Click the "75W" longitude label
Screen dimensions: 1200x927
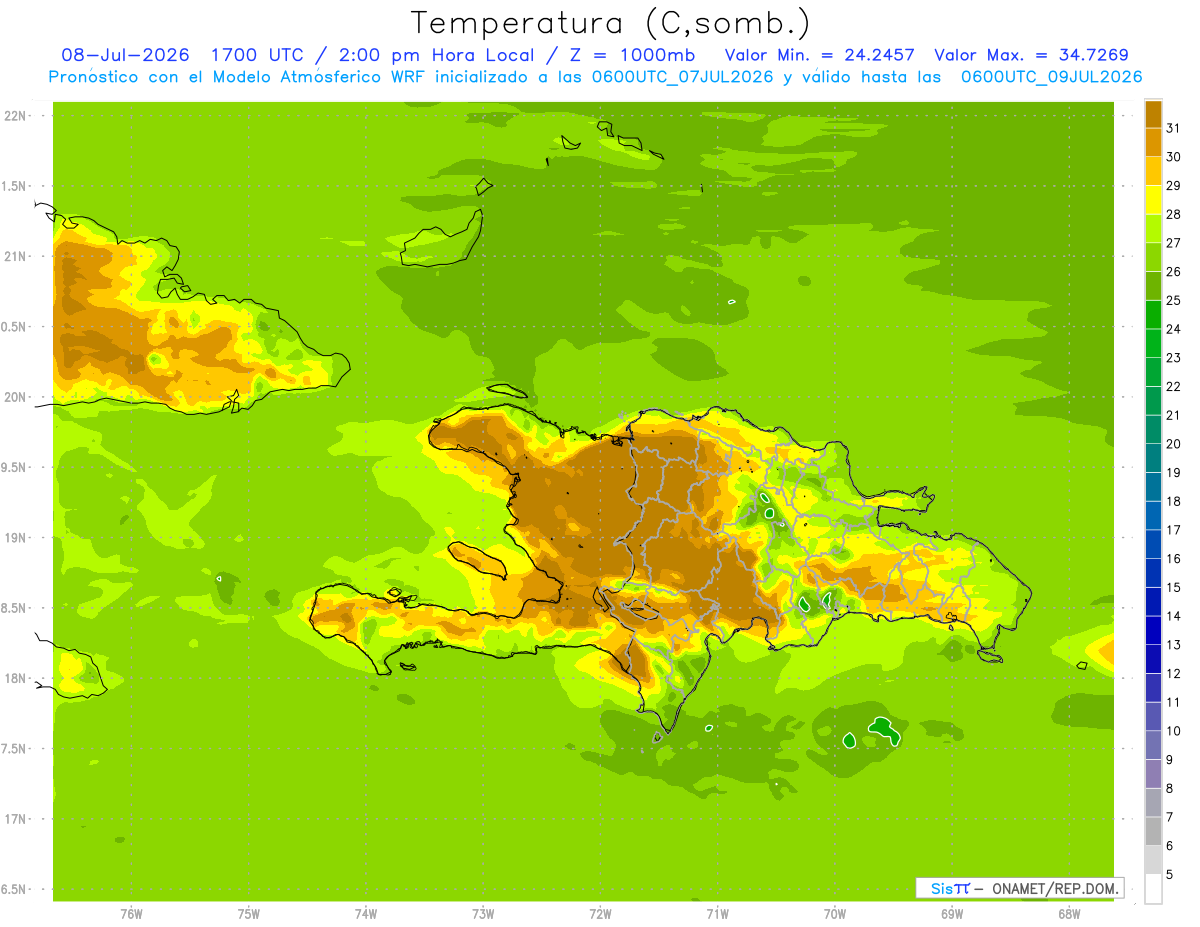[249, 913]
